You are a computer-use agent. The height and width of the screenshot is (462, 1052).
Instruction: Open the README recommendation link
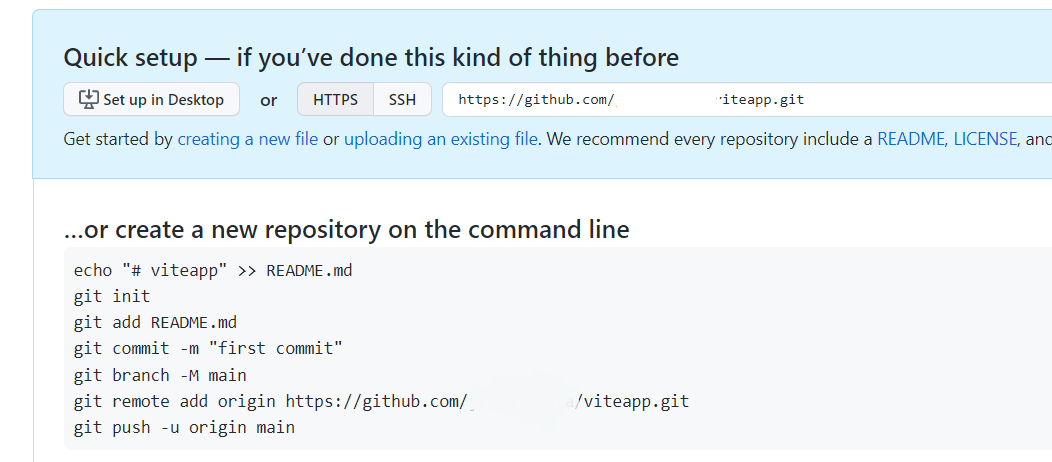pyautogui.click(x=911, y=139)
